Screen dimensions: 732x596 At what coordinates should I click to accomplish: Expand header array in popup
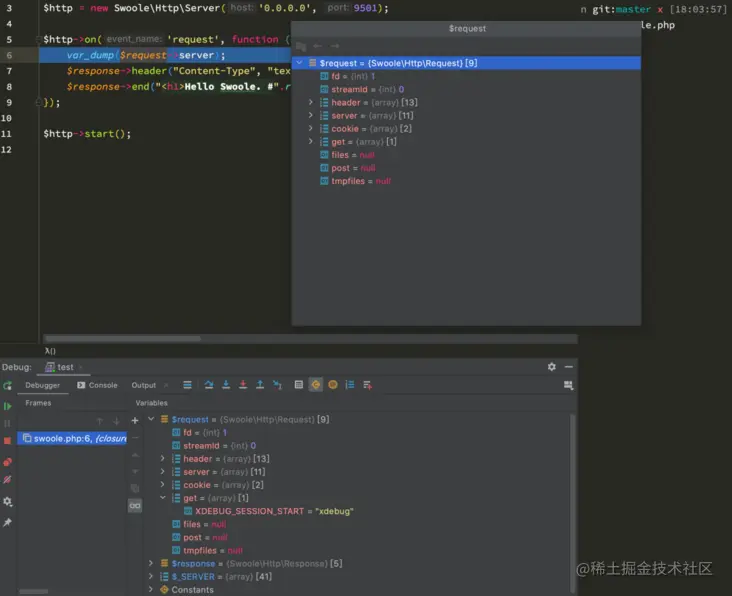311,102
